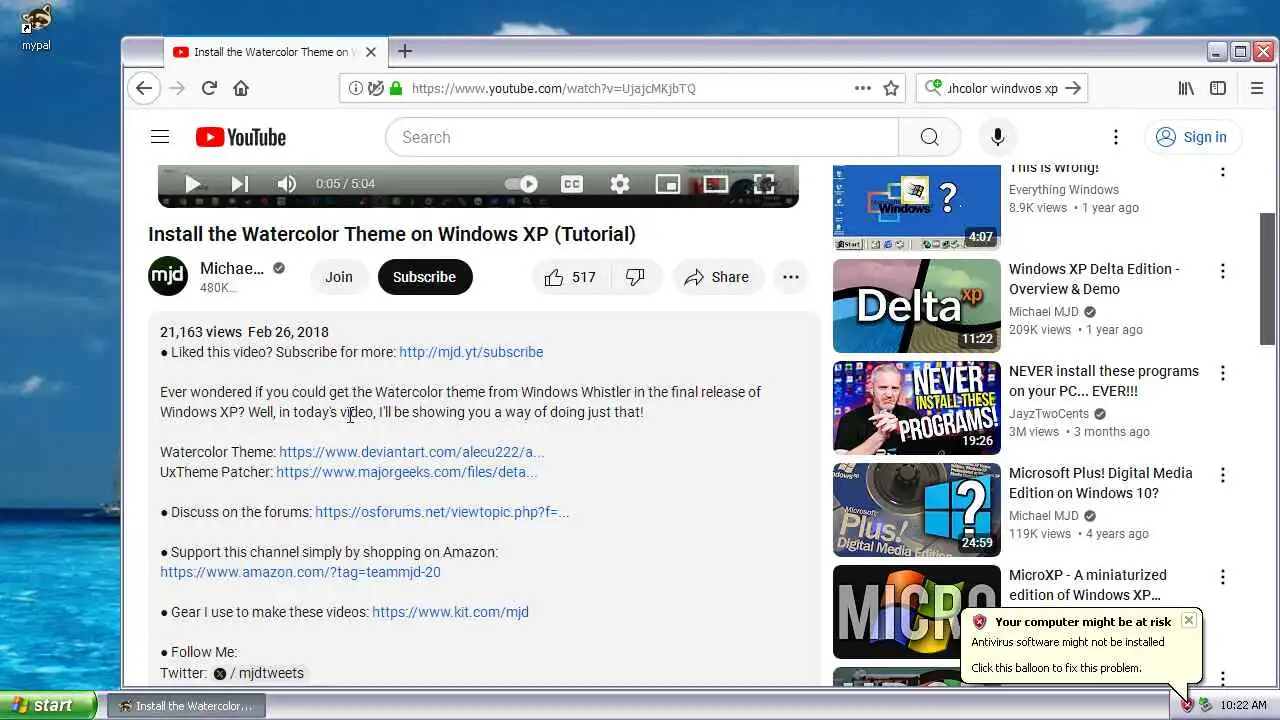
Task: Switch to miniplayer
Action: 668,184
